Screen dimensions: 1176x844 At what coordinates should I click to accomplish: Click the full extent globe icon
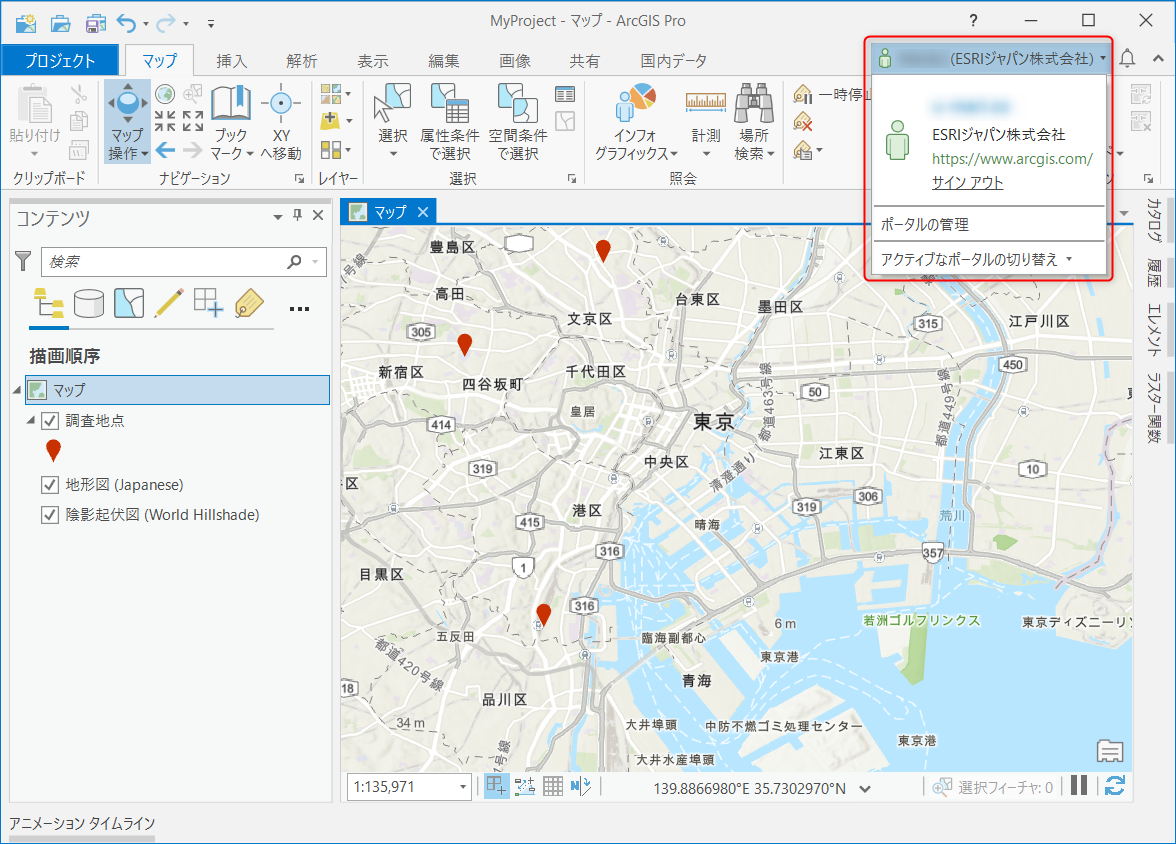pos(165,94)
